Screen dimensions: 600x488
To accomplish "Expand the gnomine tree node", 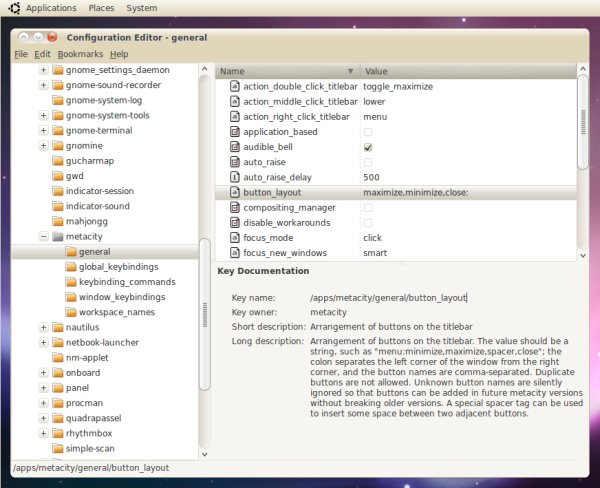I will point(44,145).
